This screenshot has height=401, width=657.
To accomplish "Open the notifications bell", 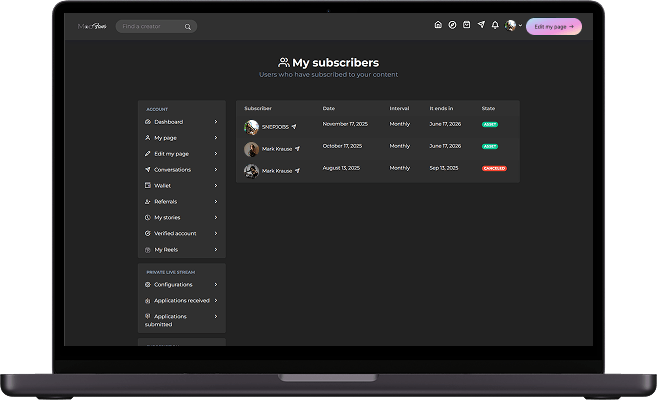I will click(x=495, y=25).
